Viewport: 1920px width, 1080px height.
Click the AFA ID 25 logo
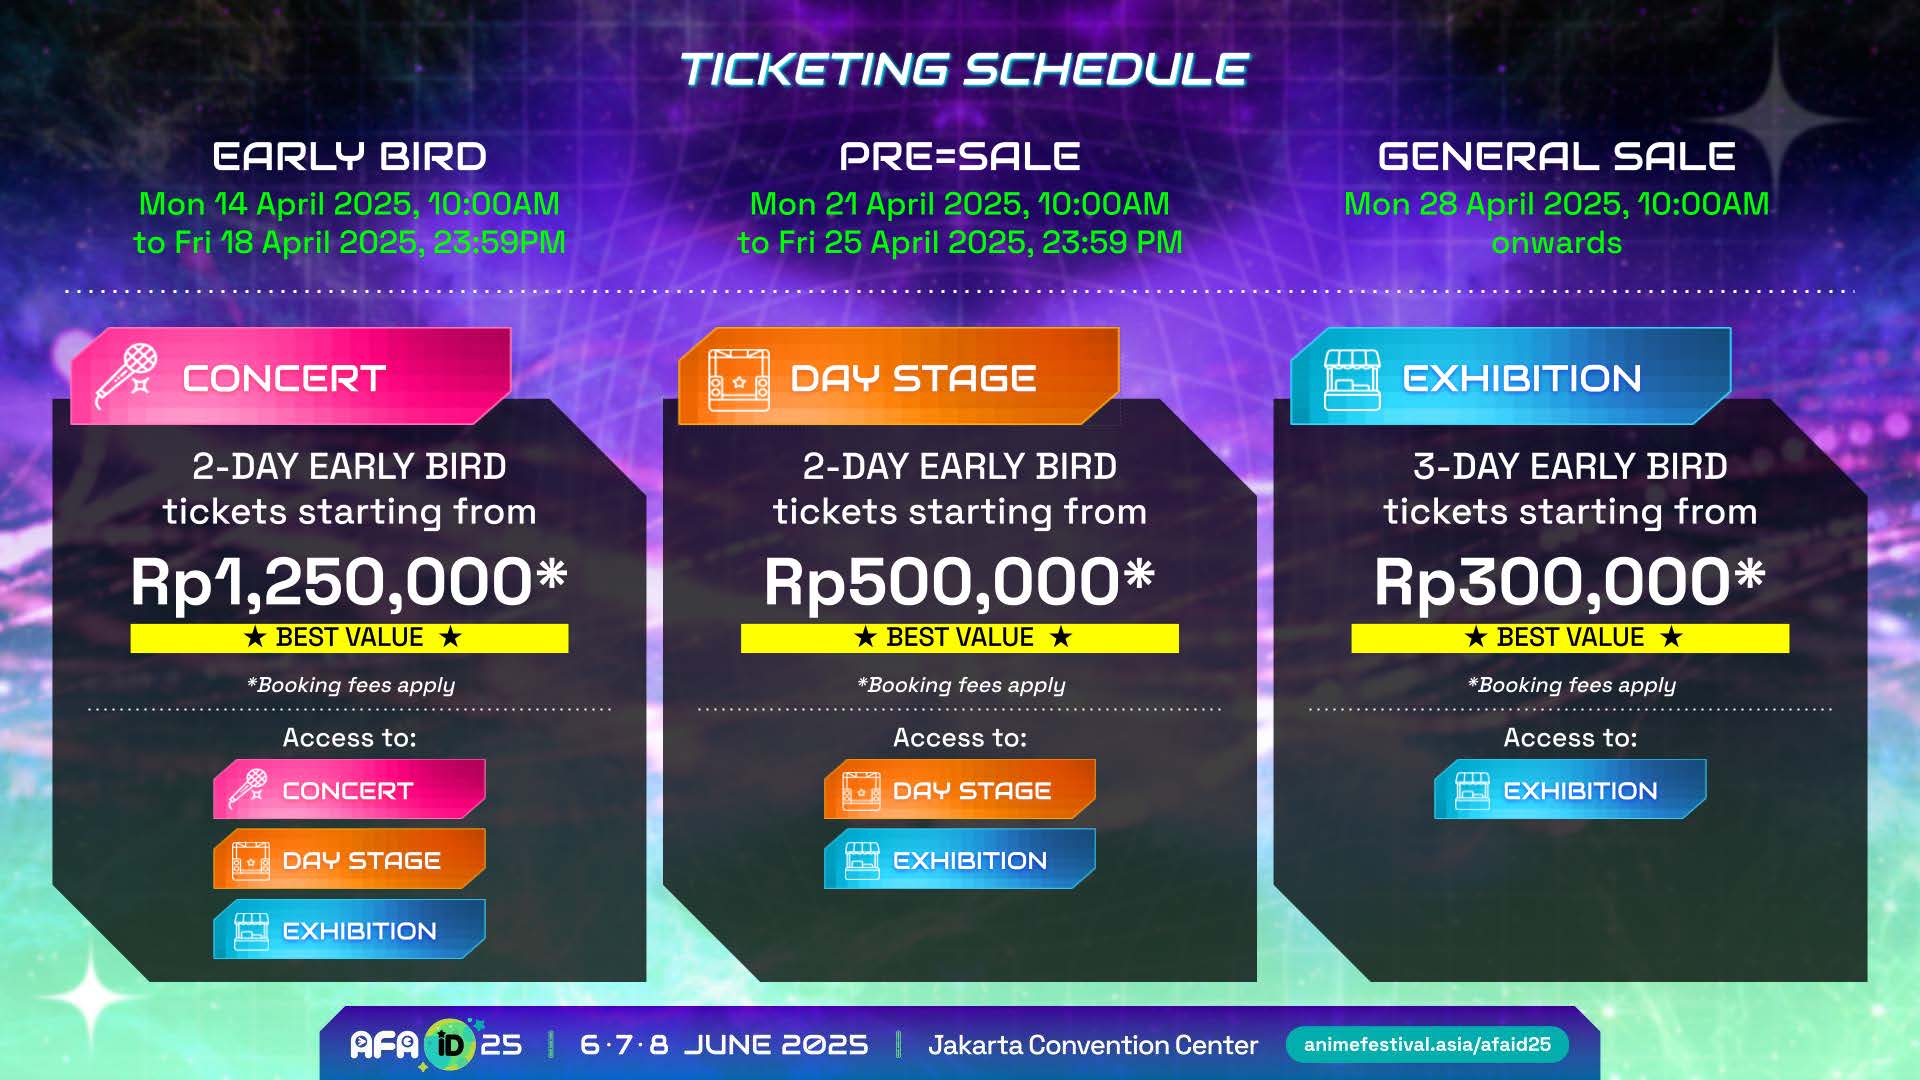pos(436,1045)
